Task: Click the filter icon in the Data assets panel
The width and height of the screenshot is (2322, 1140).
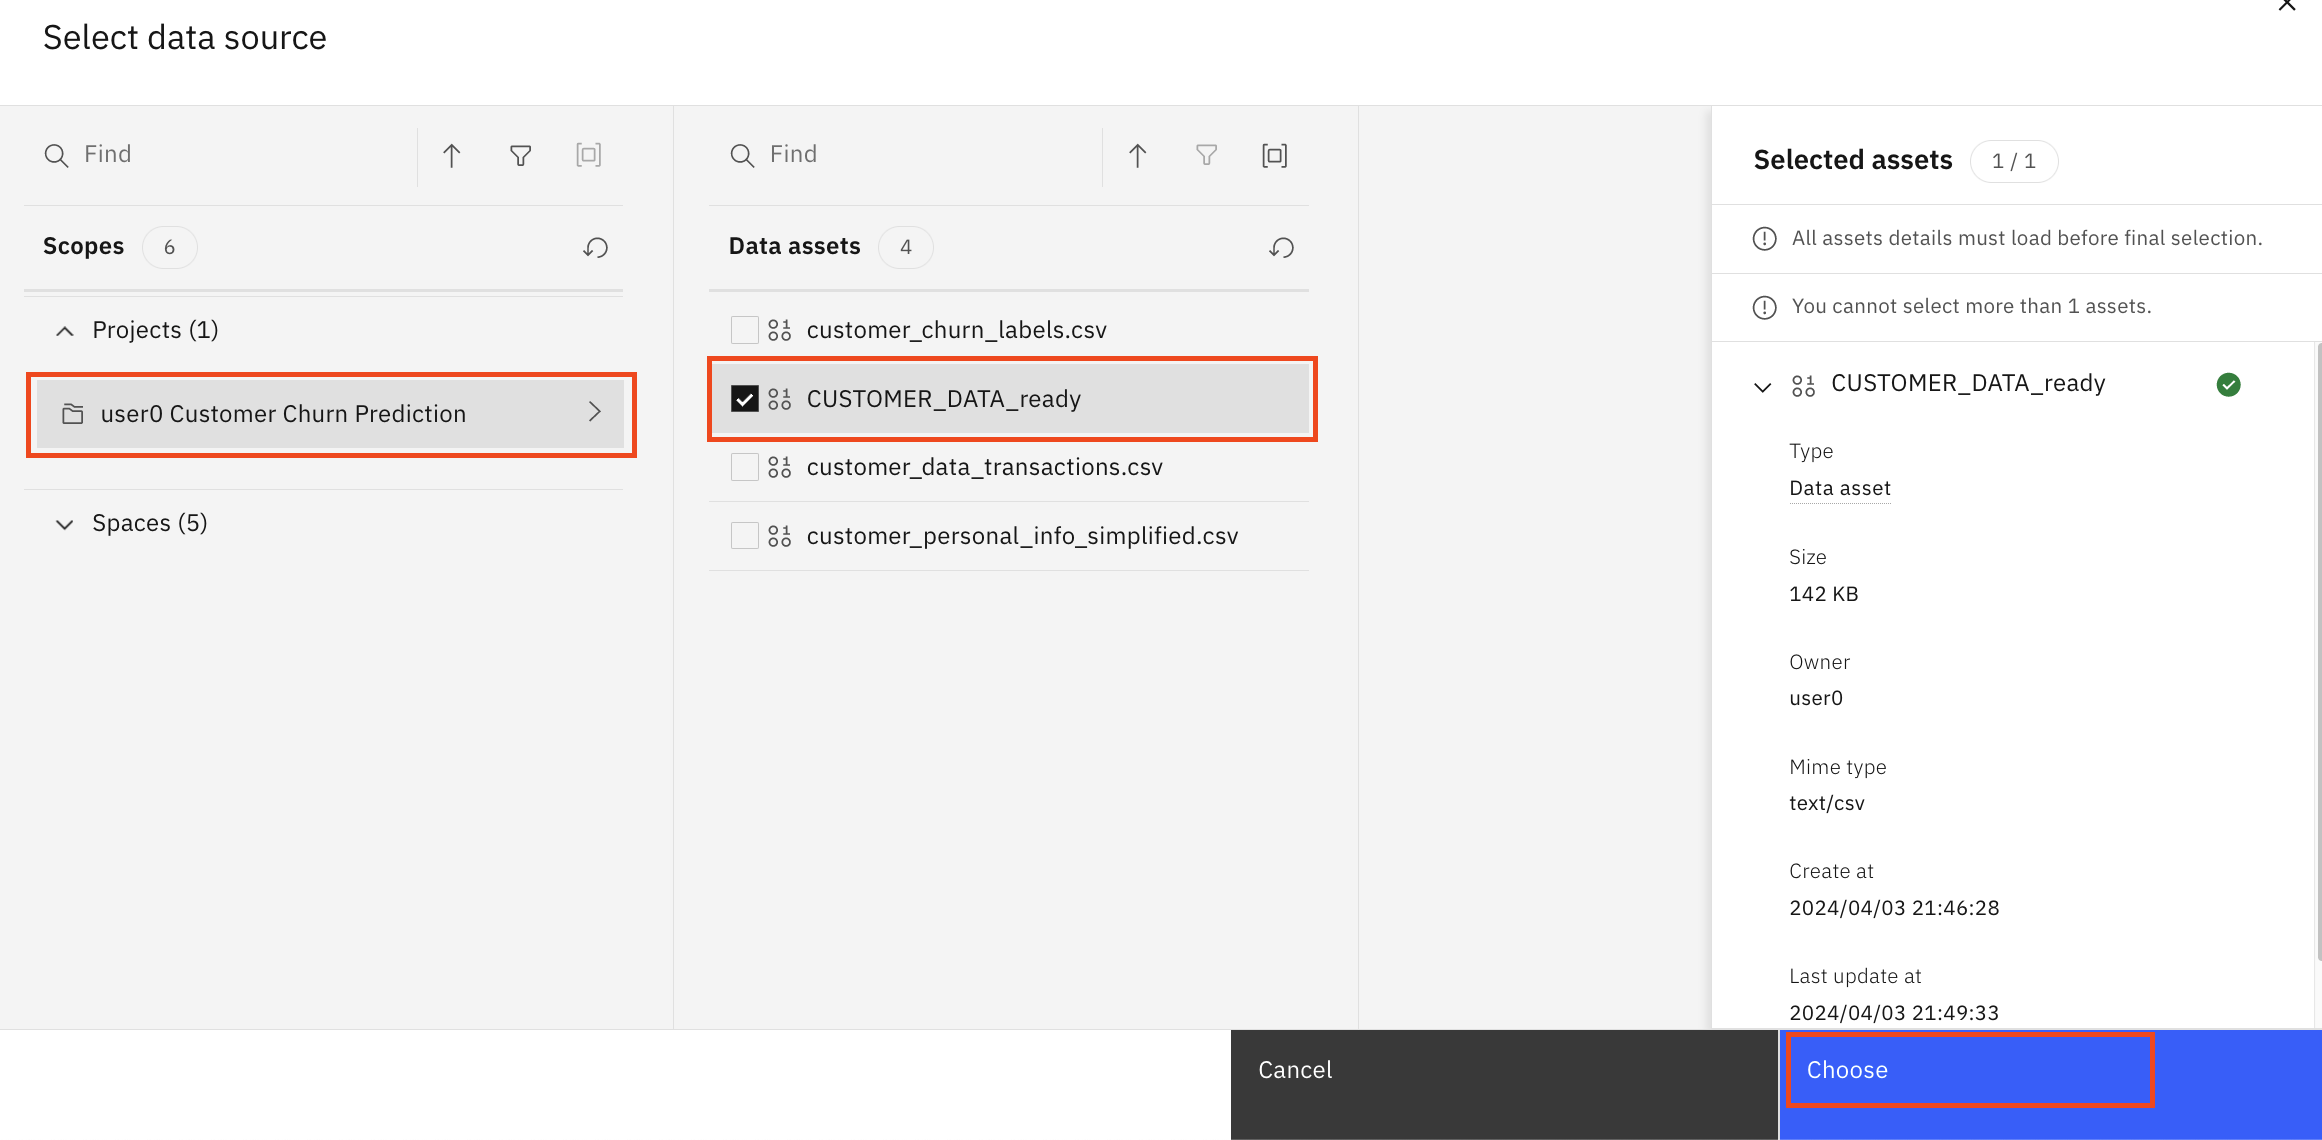Action: pos(1207,152)
